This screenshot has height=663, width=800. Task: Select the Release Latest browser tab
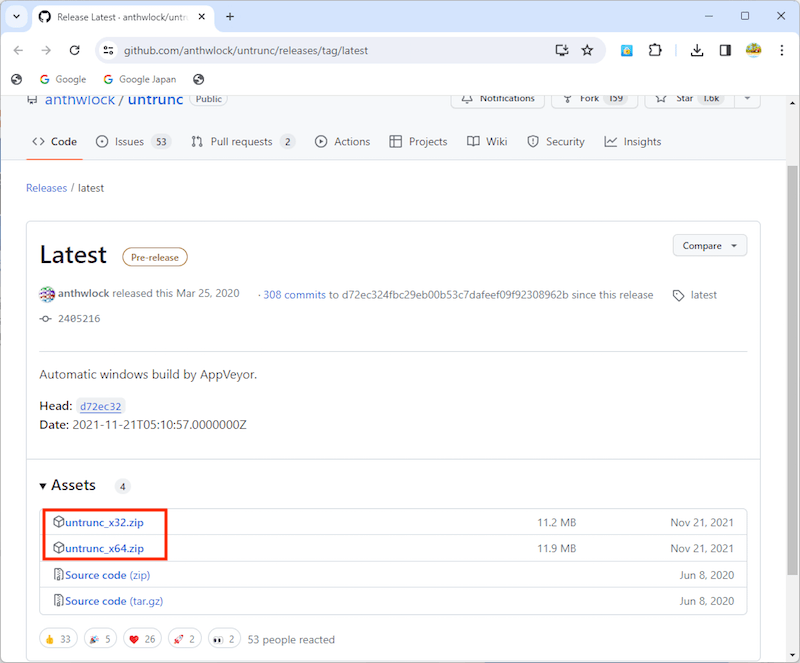[123, 17]
